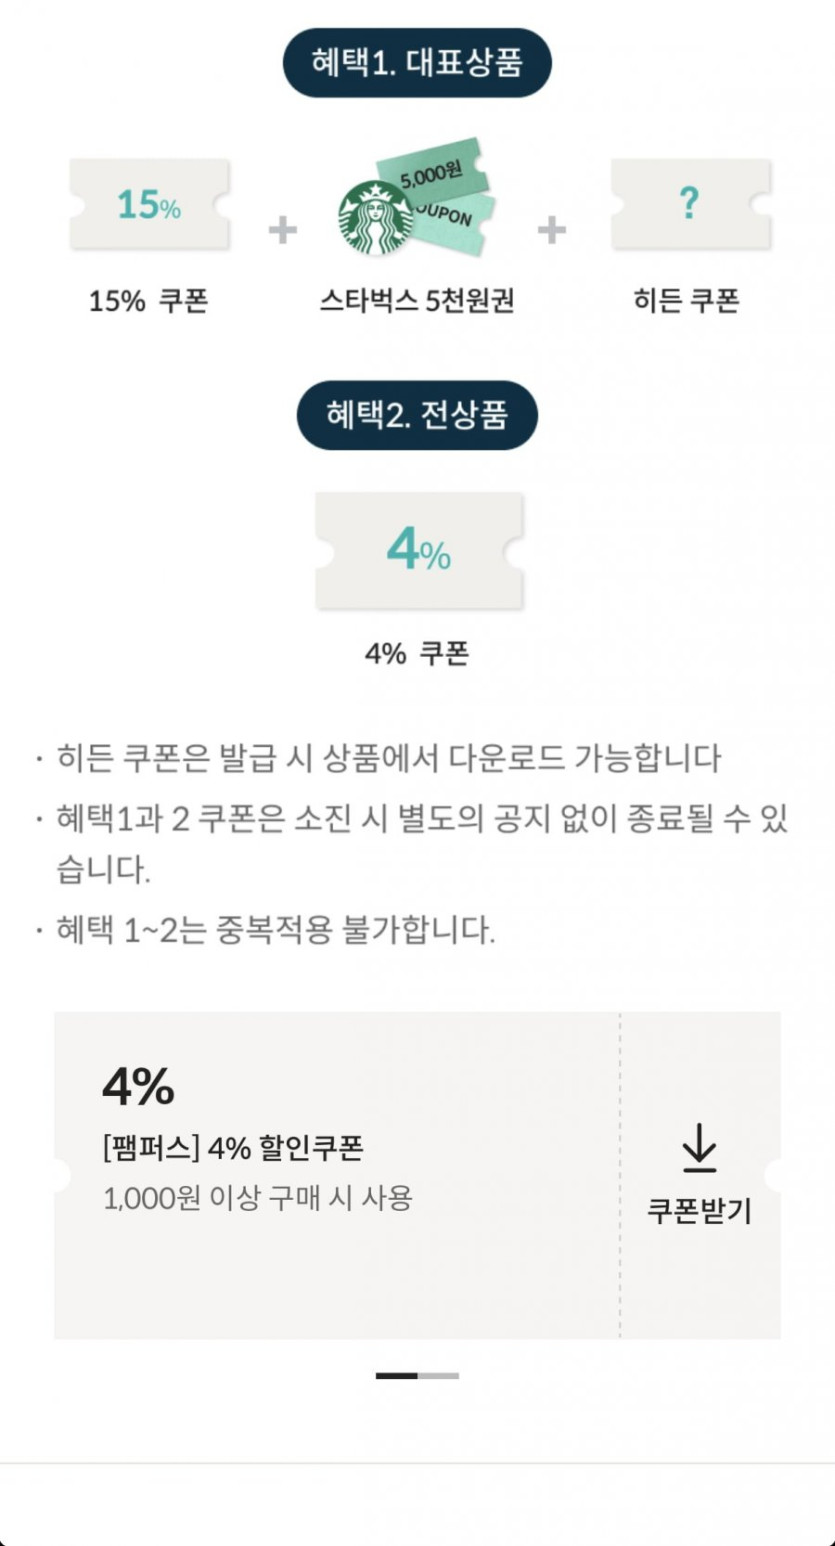
Task: Click the 15% 쿠폰 caption
Action: 148,301
